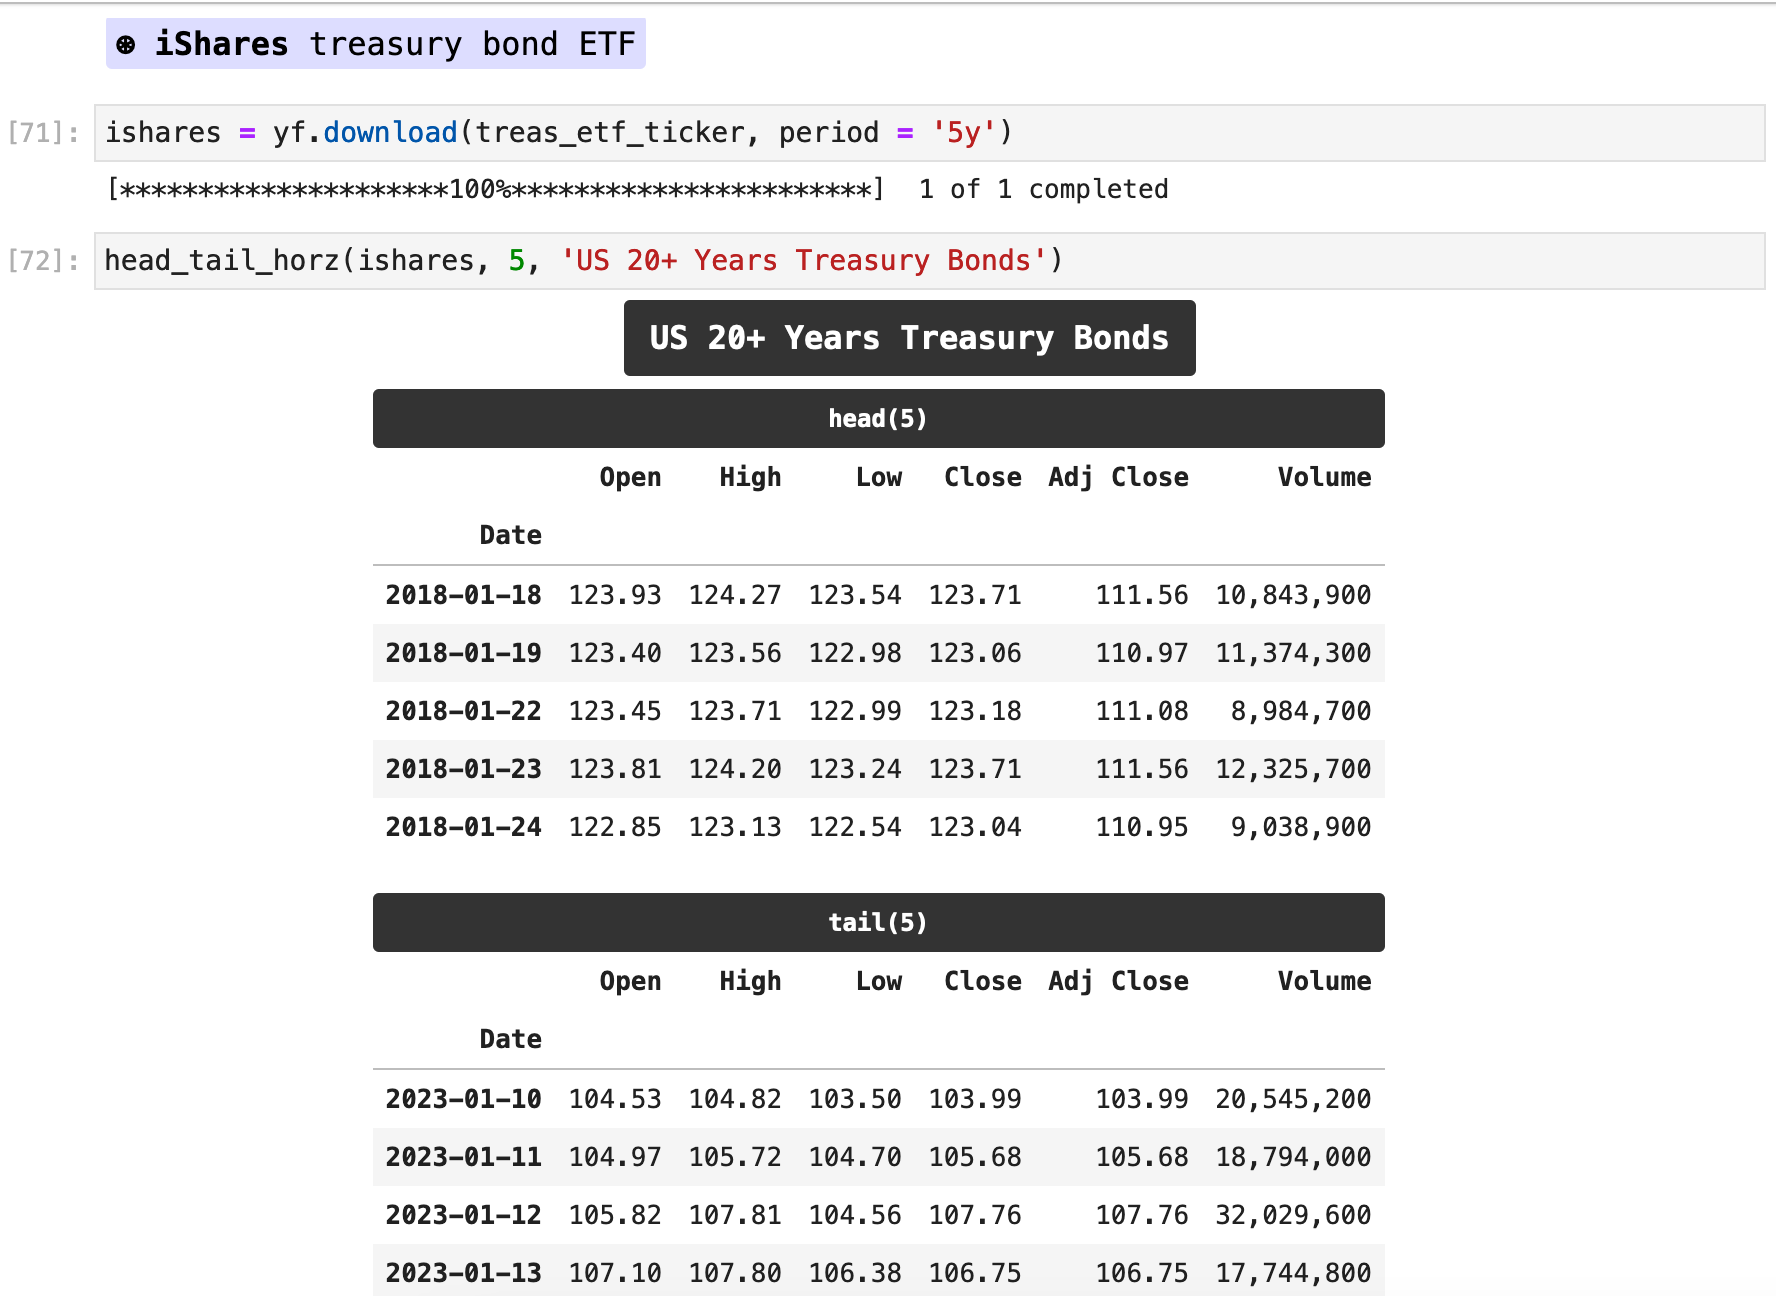
Task: Click the bullet icon before iShares heading
Action: 126,45
